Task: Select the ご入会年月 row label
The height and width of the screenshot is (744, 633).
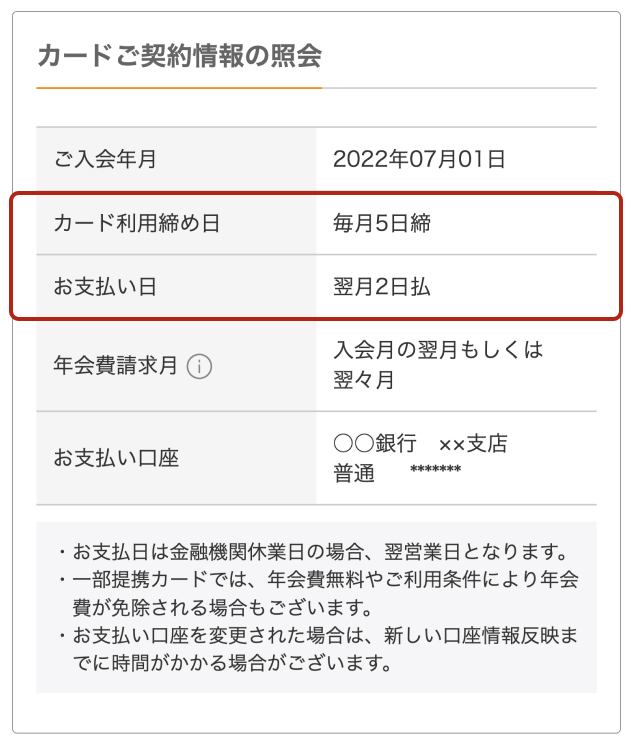Action: point(105,159)
